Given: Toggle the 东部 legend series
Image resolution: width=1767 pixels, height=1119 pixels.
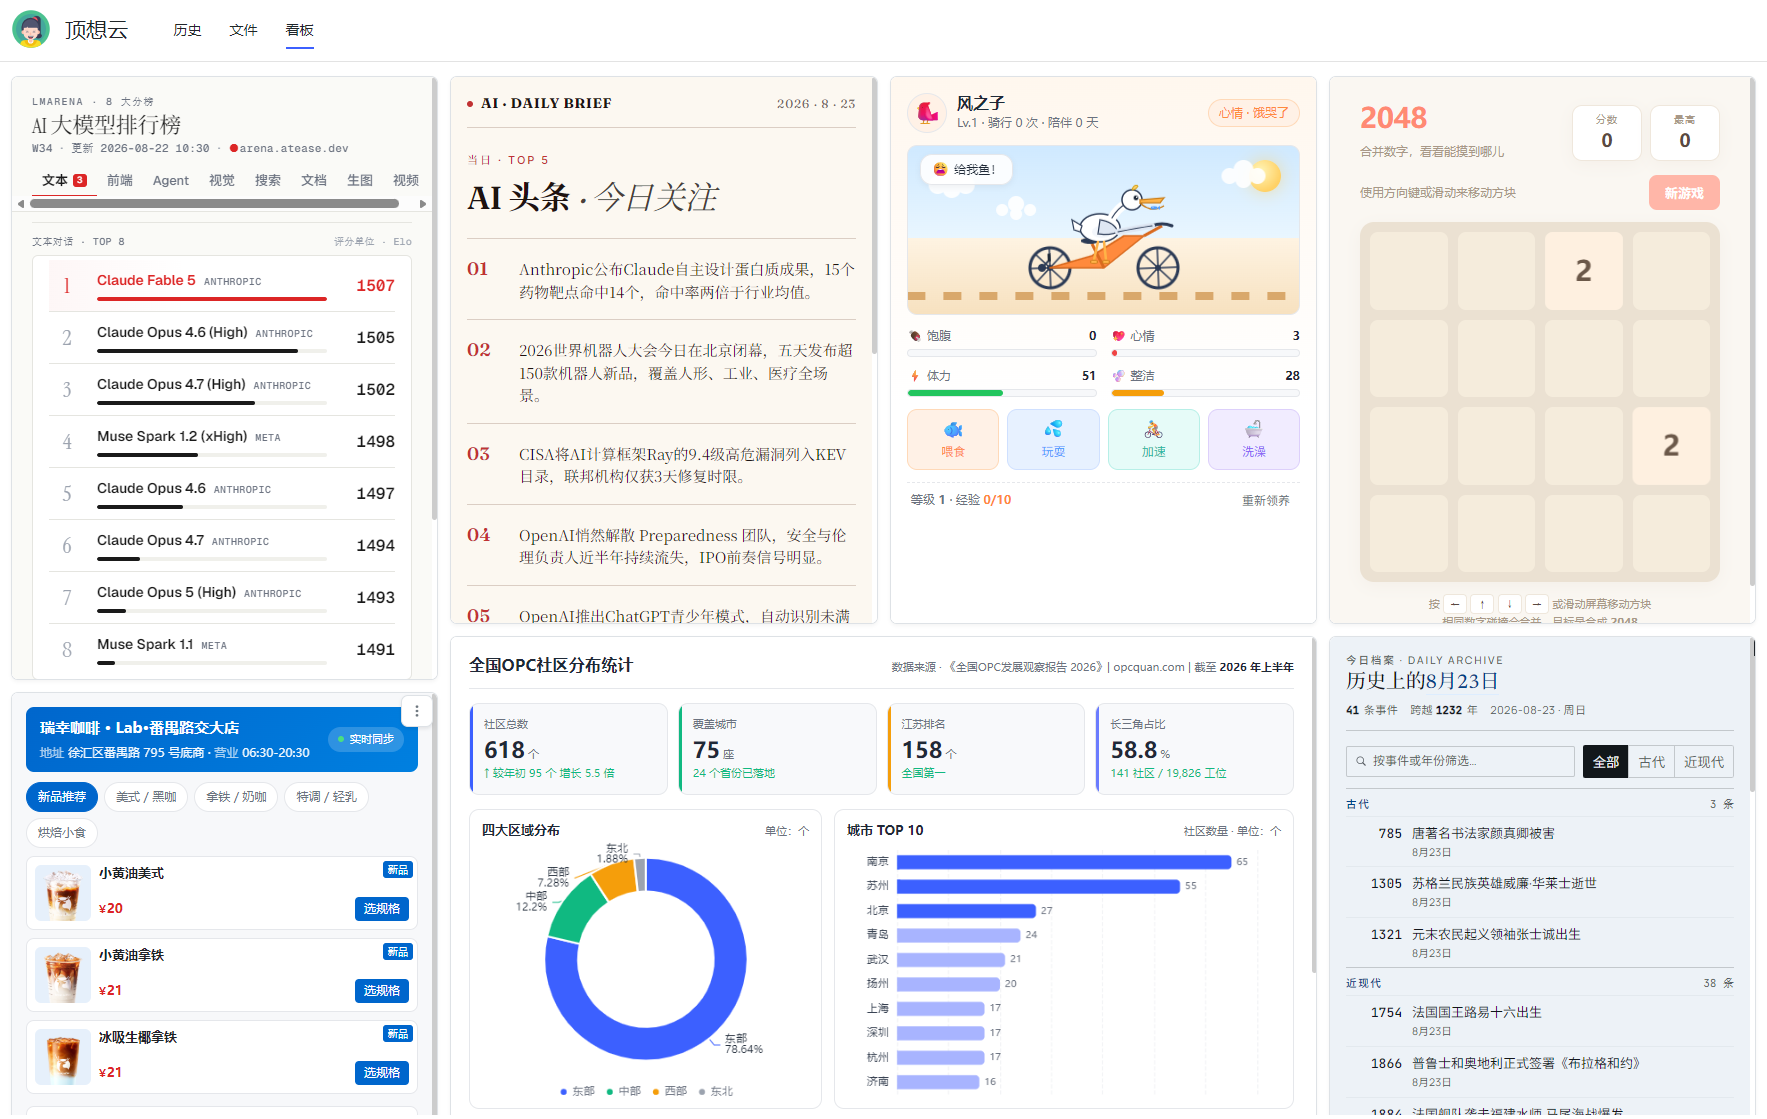Looking at the screenshot, I should [x=578, y=1091].
